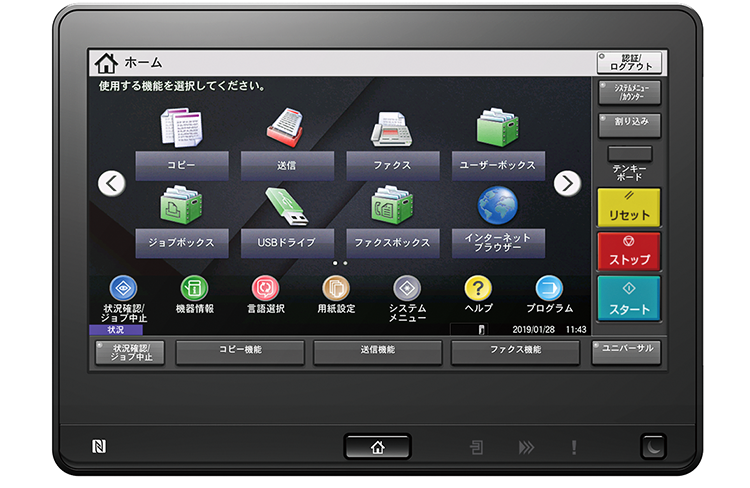Switch to the コピー機能 tab
The image size is (750, 488).
[240, 351]
